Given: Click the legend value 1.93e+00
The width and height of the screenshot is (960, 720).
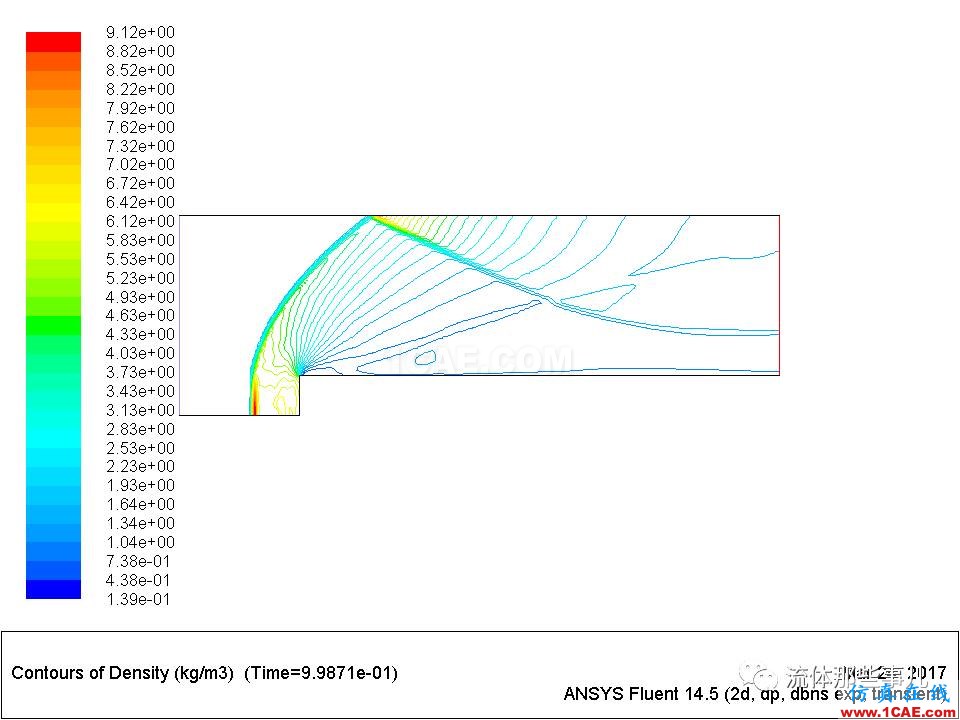Looking at the screenshot, I should (x=140, y=486).
